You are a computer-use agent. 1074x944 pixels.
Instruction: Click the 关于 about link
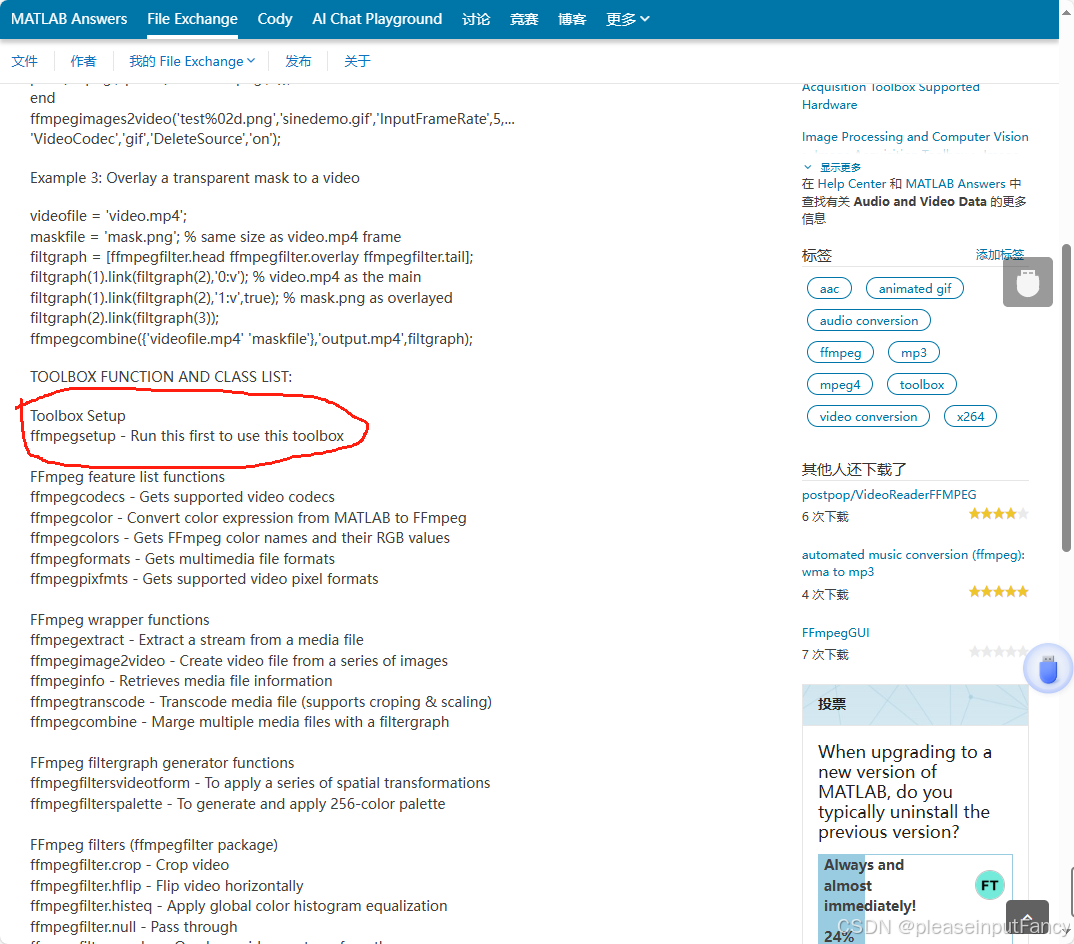tap(358, 61)
